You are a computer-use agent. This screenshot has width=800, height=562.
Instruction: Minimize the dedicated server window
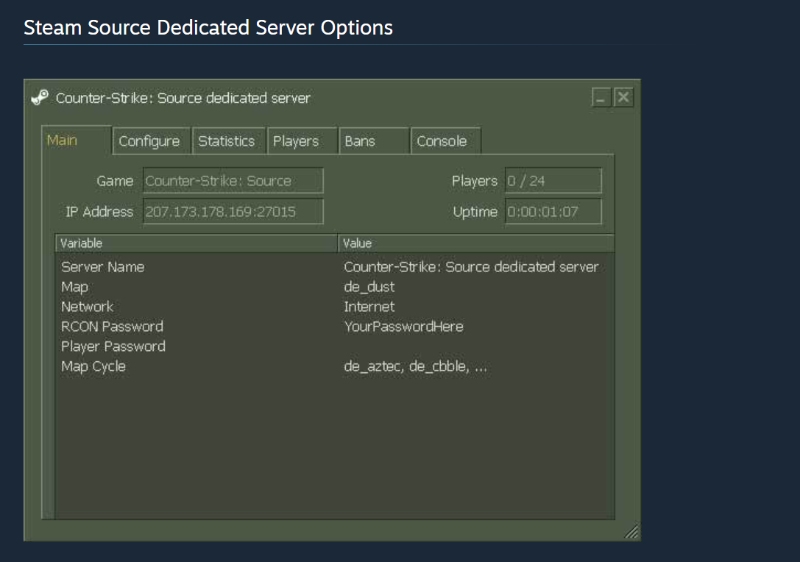tap(600, 98)
